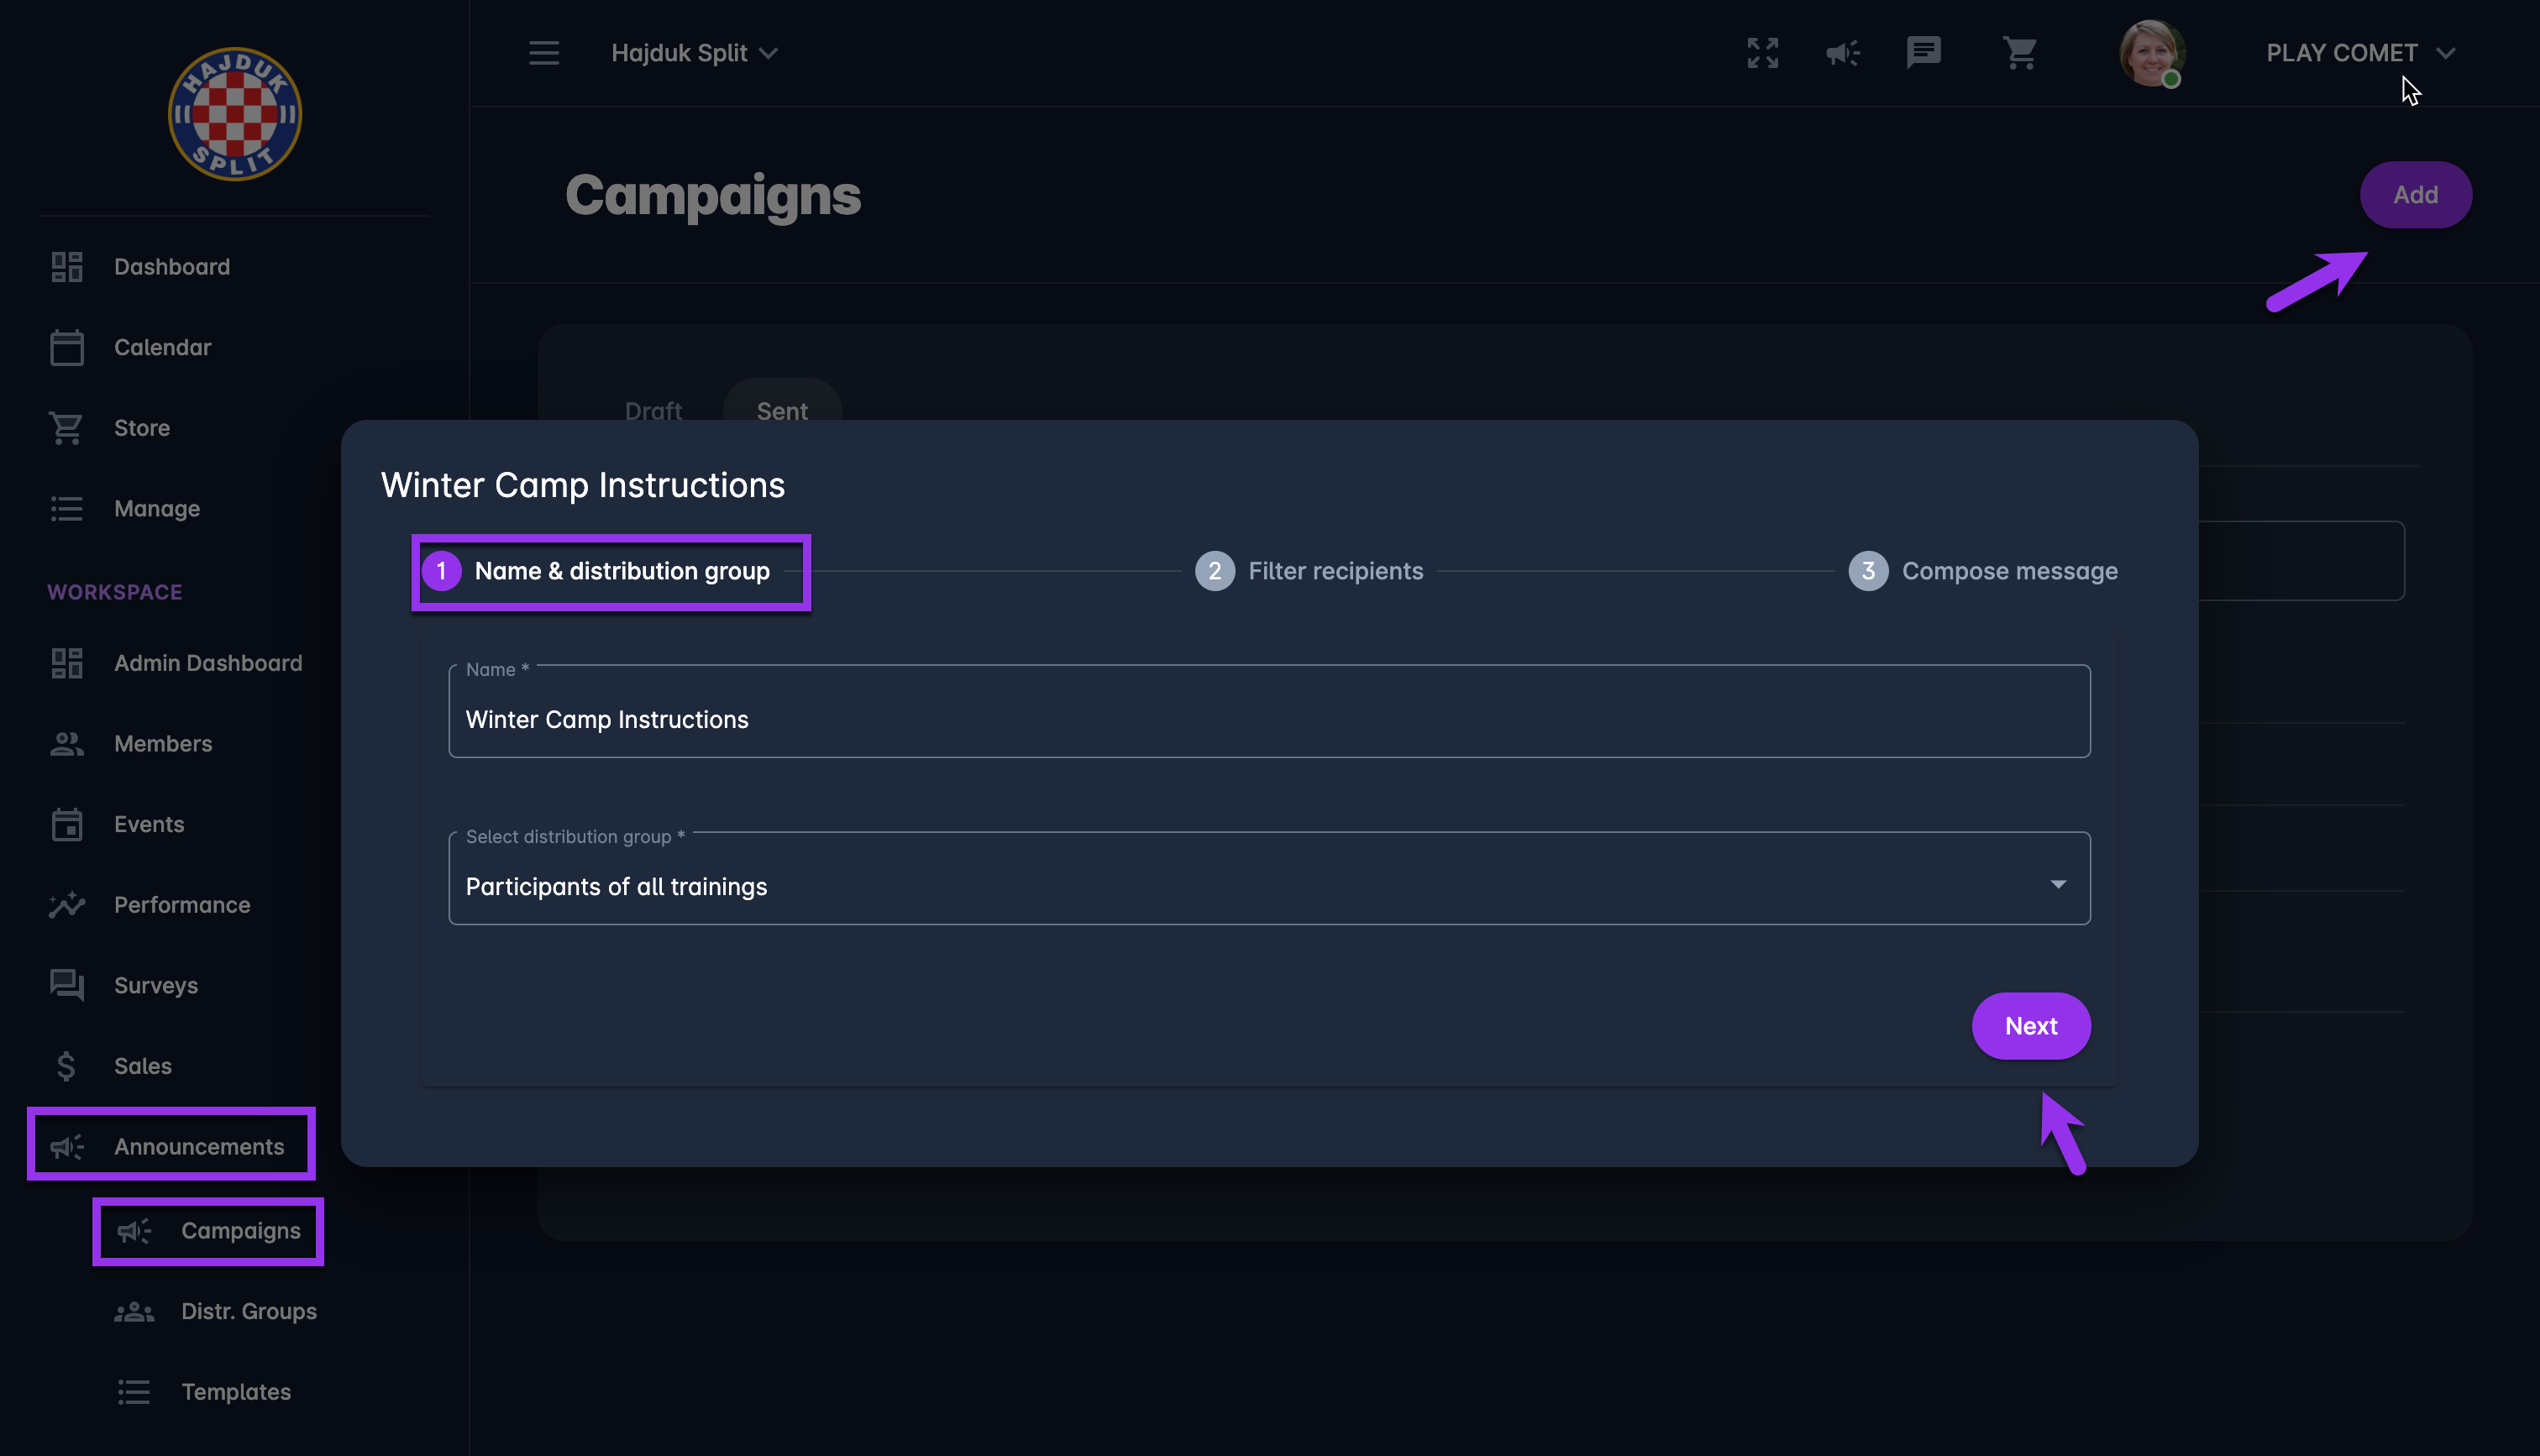Viewport: 2540px width, 1456px height.
Task: Click the user profile avatar
Action: [2151, 53]
